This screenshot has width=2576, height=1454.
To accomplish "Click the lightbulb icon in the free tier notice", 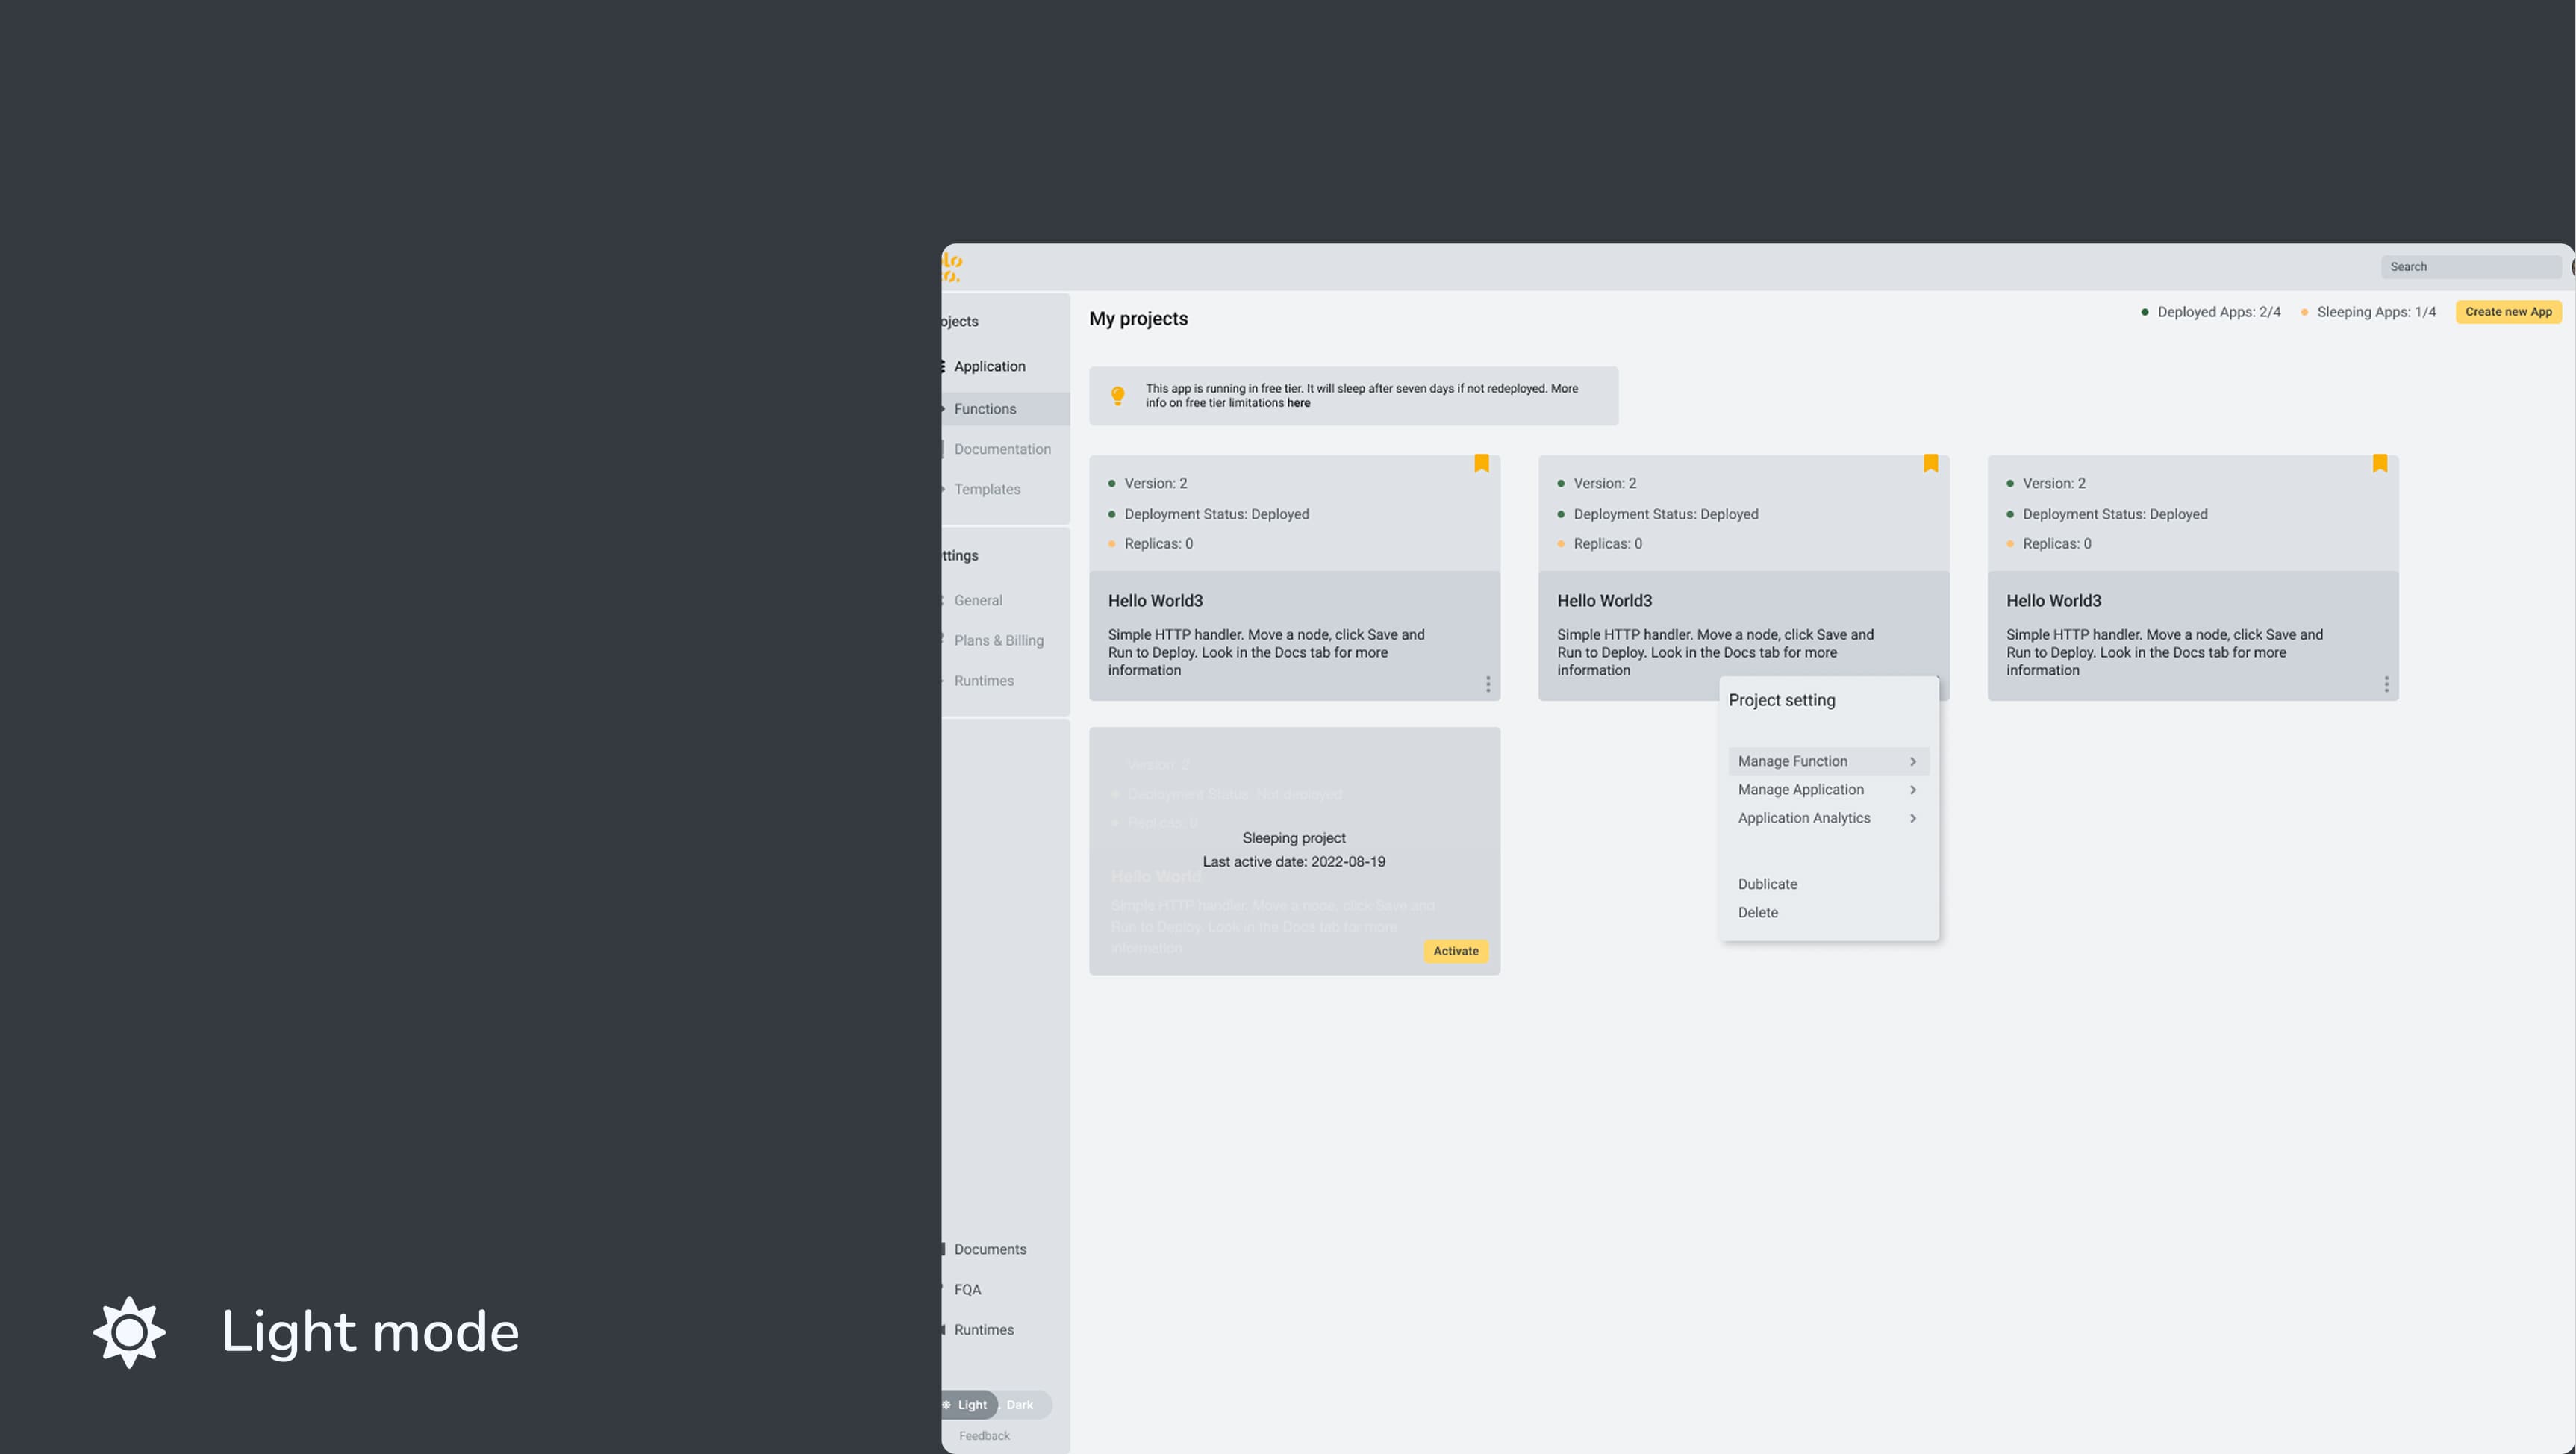I will coord(1117,396).
